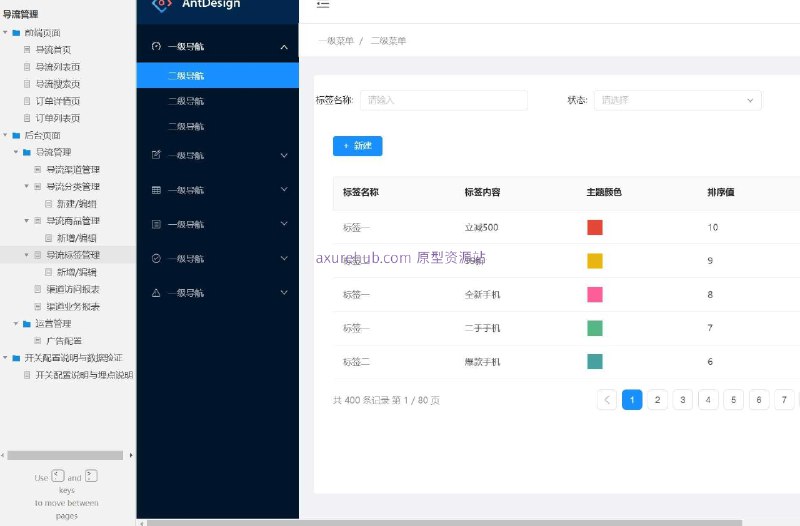Screen dimensions: 800x526
Task: Collapse the 运营管理 tree arrow
Action: [16, 323]
